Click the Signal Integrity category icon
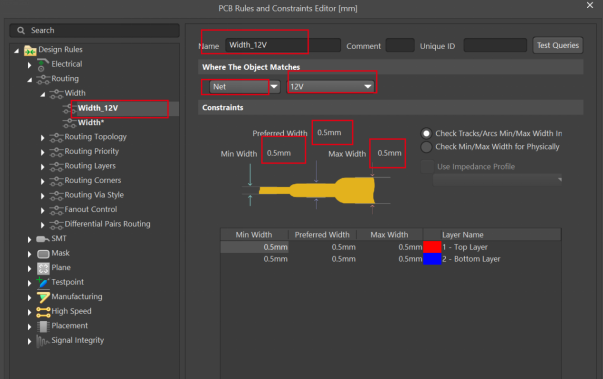Viewport: 603px width, 379px height. [x=43, y=341]
